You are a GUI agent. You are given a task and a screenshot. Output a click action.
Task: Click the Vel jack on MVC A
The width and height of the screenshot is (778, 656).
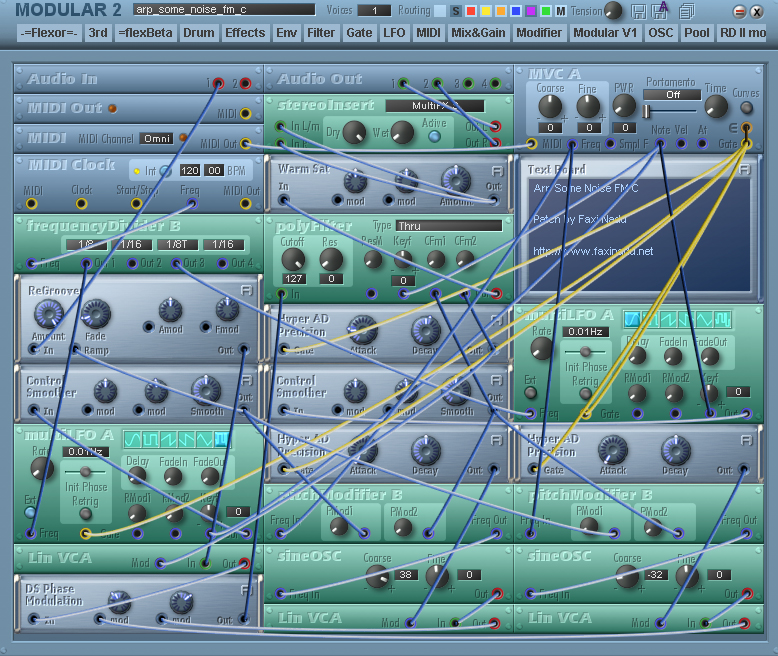point(681,144)
